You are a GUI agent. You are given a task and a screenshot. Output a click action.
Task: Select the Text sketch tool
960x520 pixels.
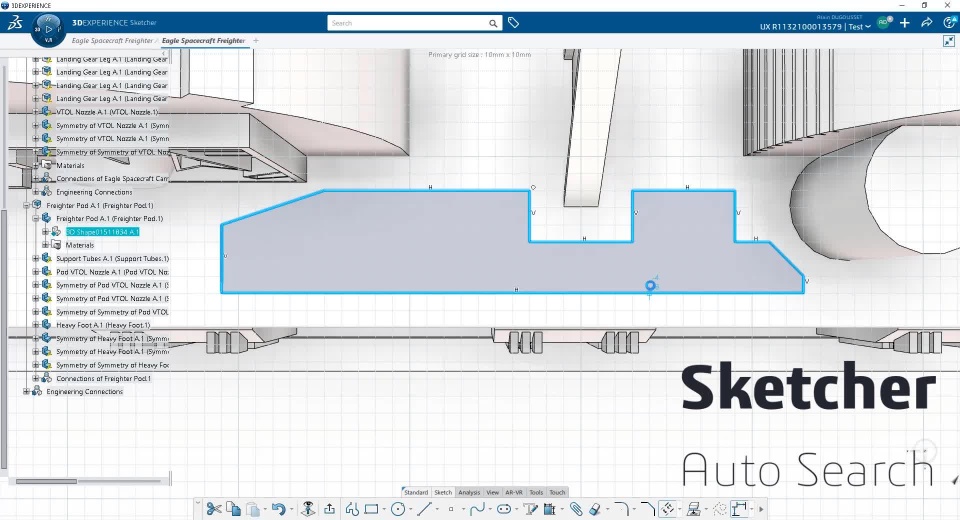pyautogui.click(x=530, y=509)
